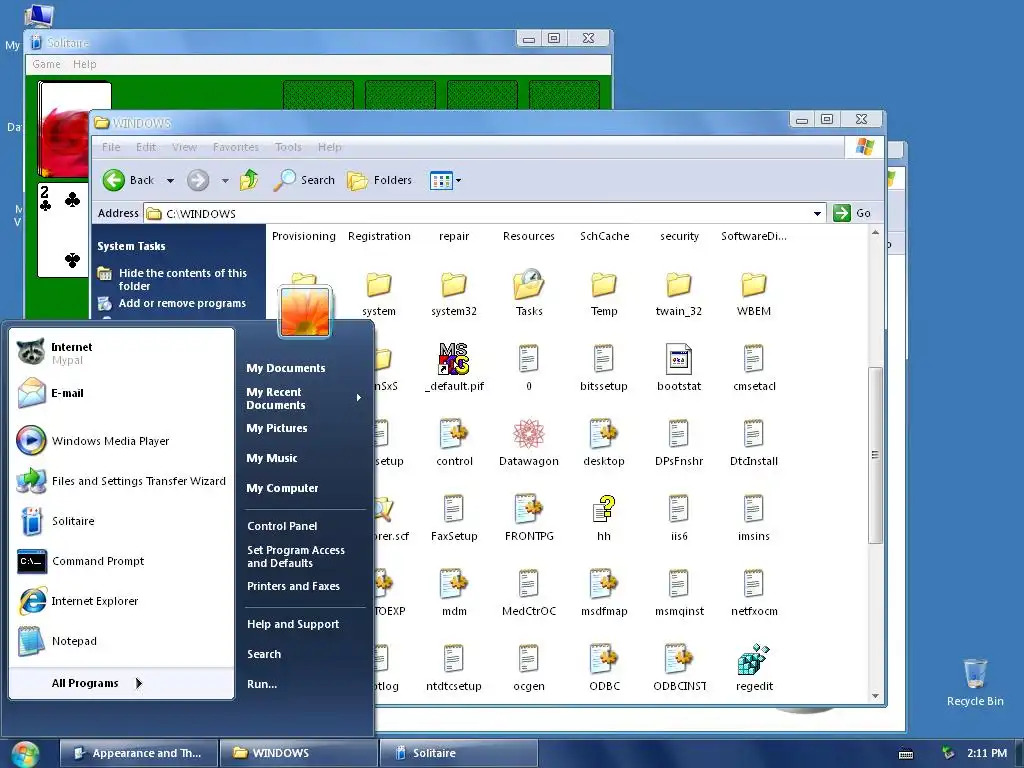Open the Edit menu in Explorer

pos(146,147)
